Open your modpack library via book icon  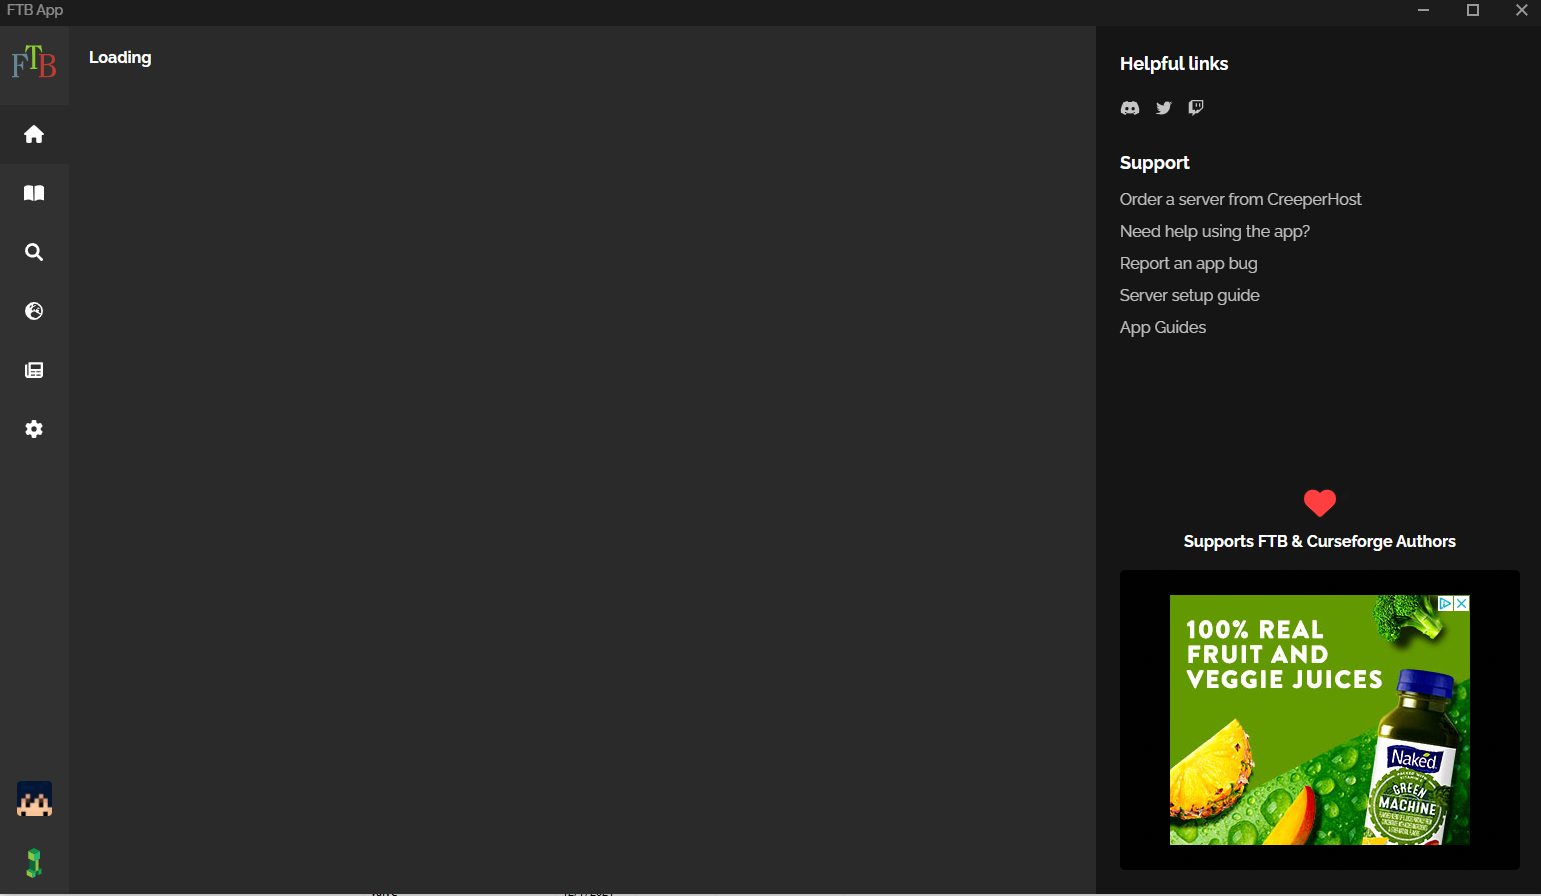click(x=34, y=193)
